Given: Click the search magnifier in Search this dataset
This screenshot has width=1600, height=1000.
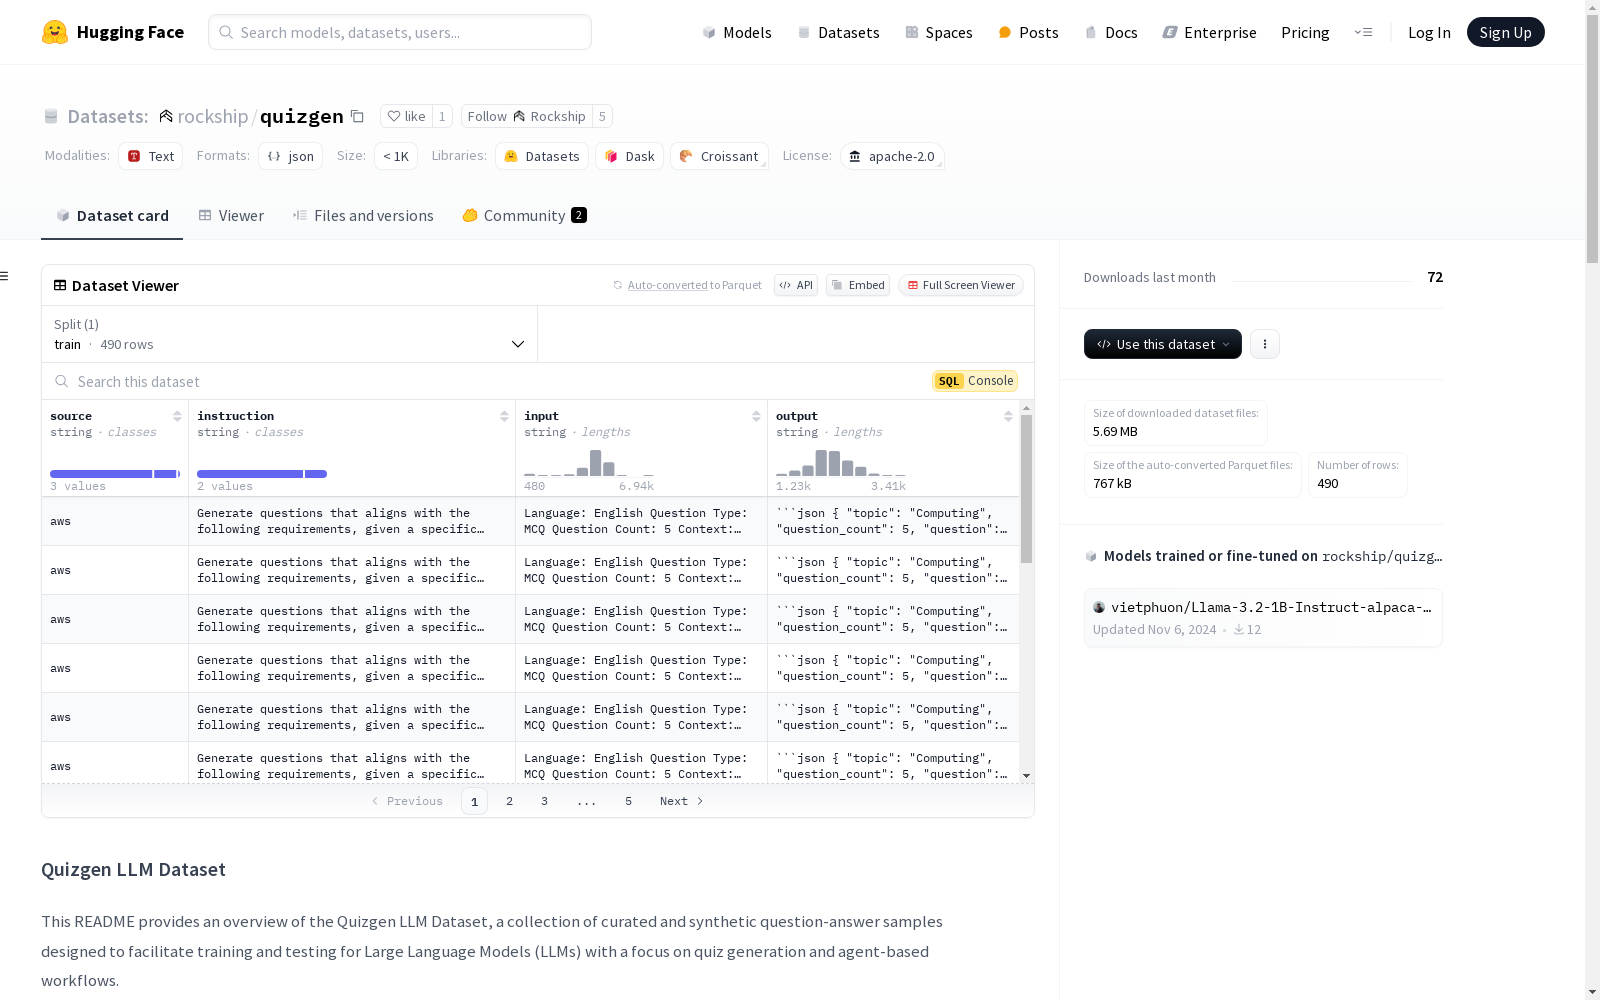Looking at the screenshot, I should tap(62, 381).
